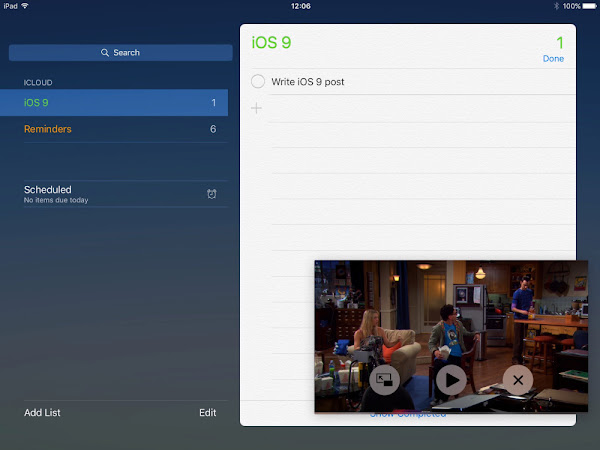Tap the floating video thumbnail

pos(451,336)
